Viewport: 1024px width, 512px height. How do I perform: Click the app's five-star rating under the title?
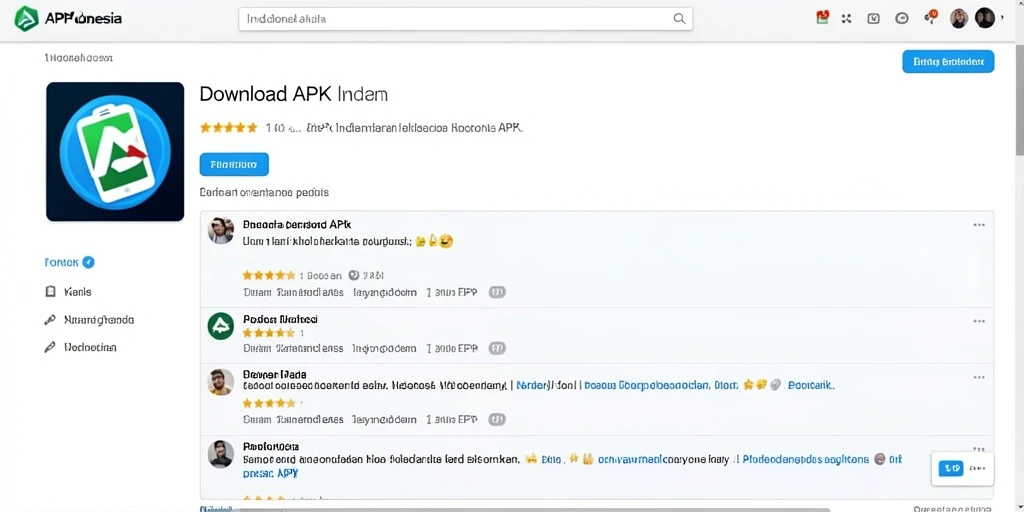point(229,128)
